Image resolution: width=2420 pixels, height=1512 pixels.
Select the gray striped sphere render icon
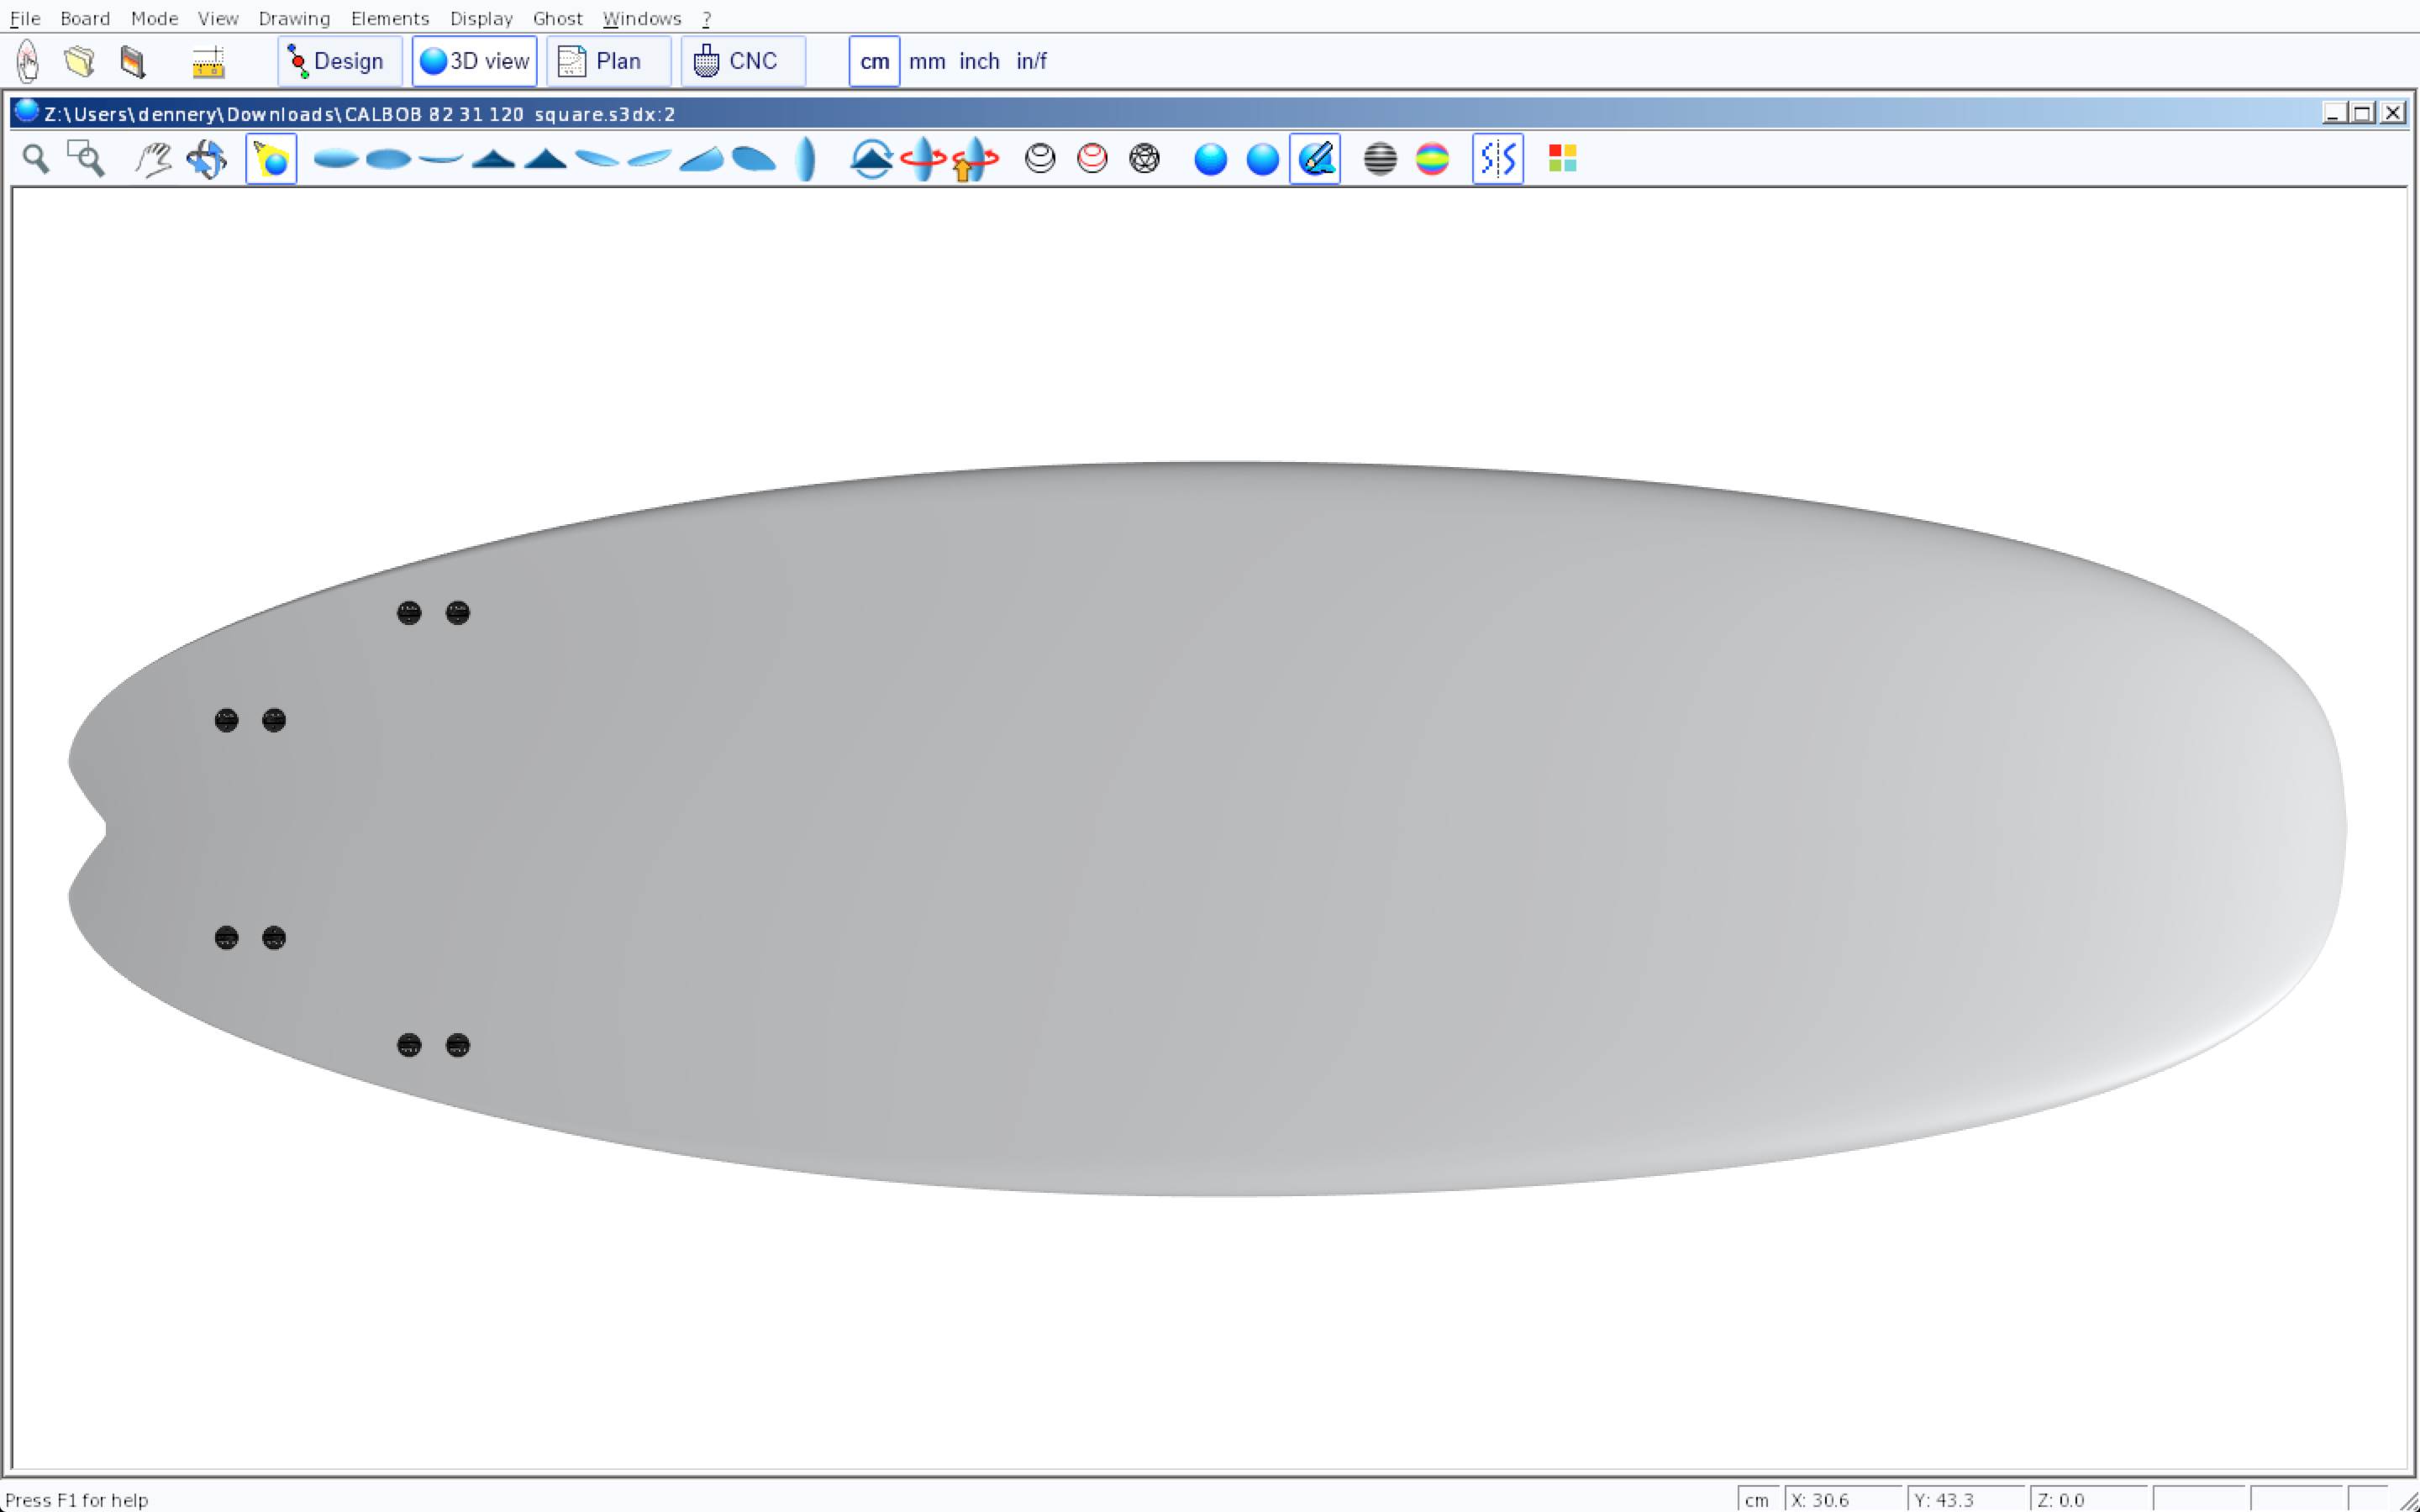pyautogui.click(x=1380, y=159)
